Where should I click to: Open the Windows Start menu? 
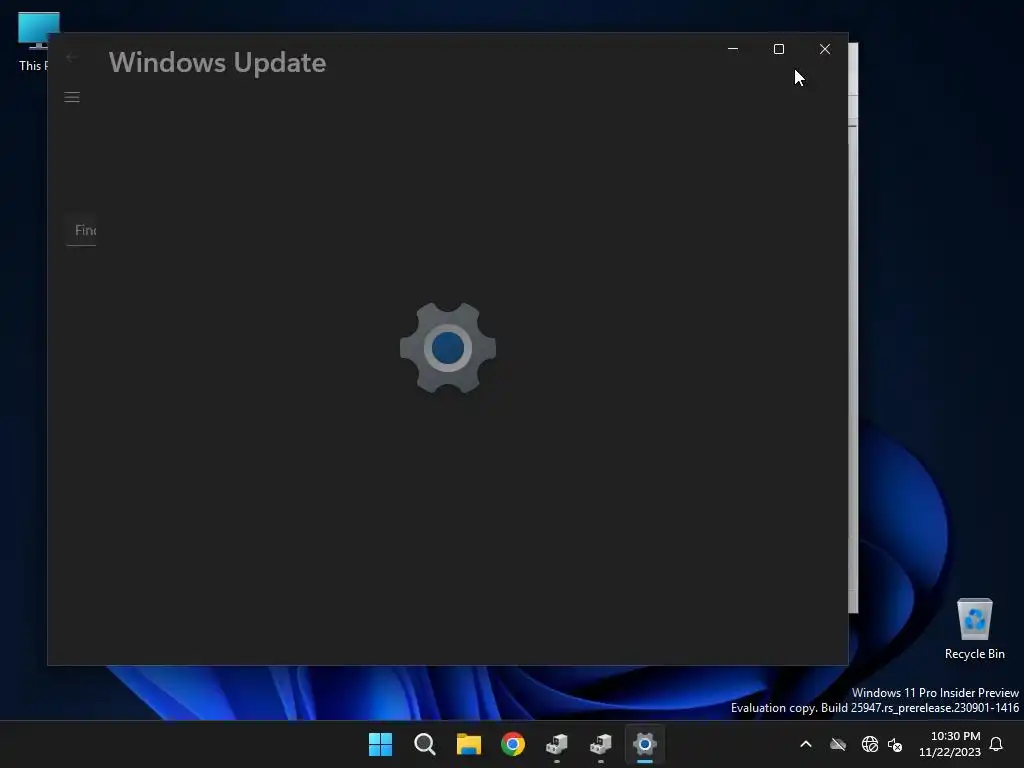[x=380, y=744]
